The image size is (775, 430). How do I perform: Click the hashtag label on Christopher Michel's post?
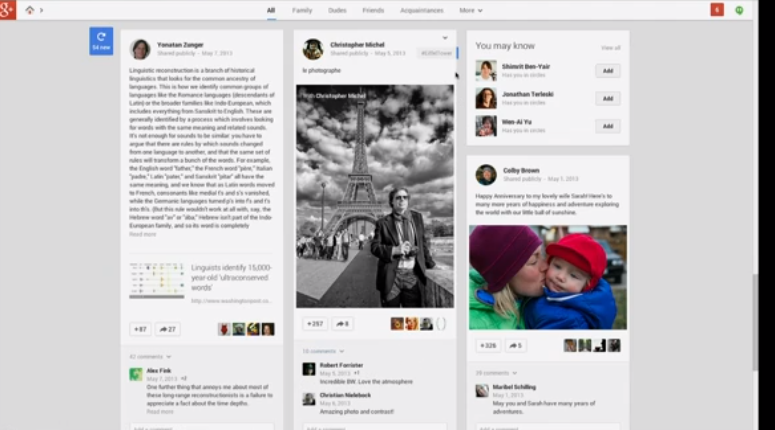(436, 53)
